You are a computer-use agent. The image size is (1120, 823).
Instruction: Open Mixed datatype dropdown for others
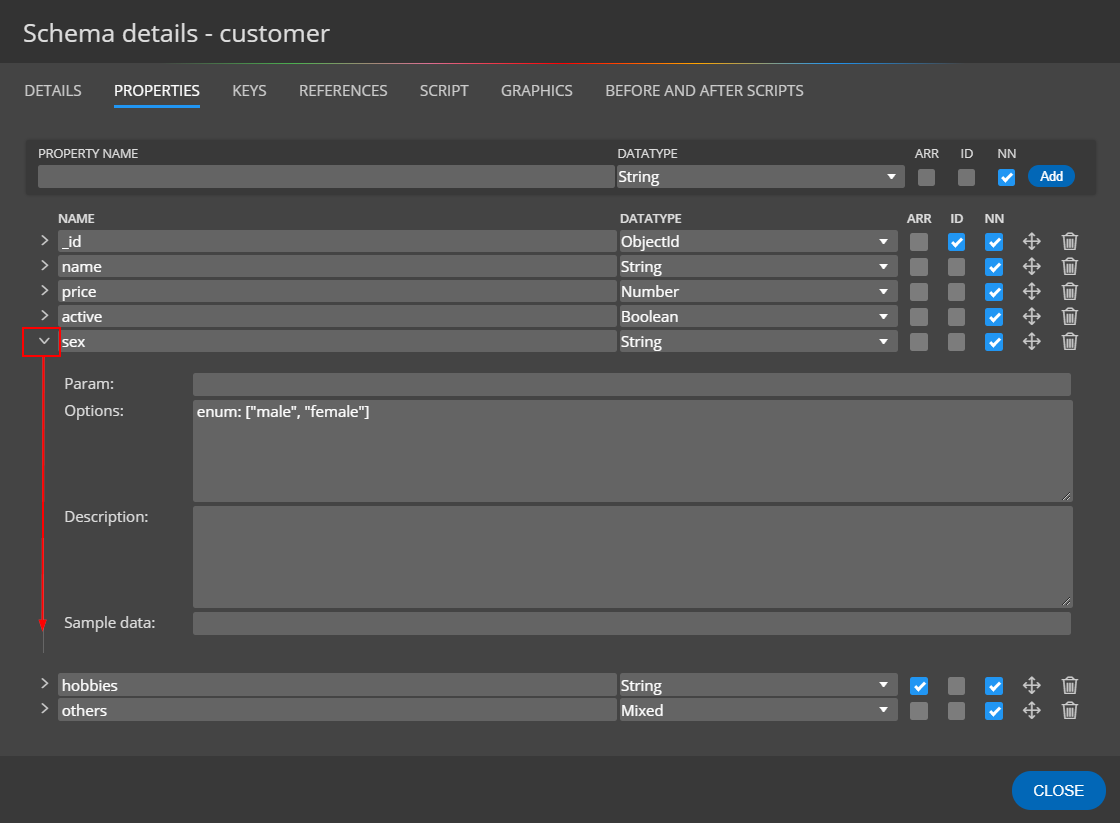point(758,710)
